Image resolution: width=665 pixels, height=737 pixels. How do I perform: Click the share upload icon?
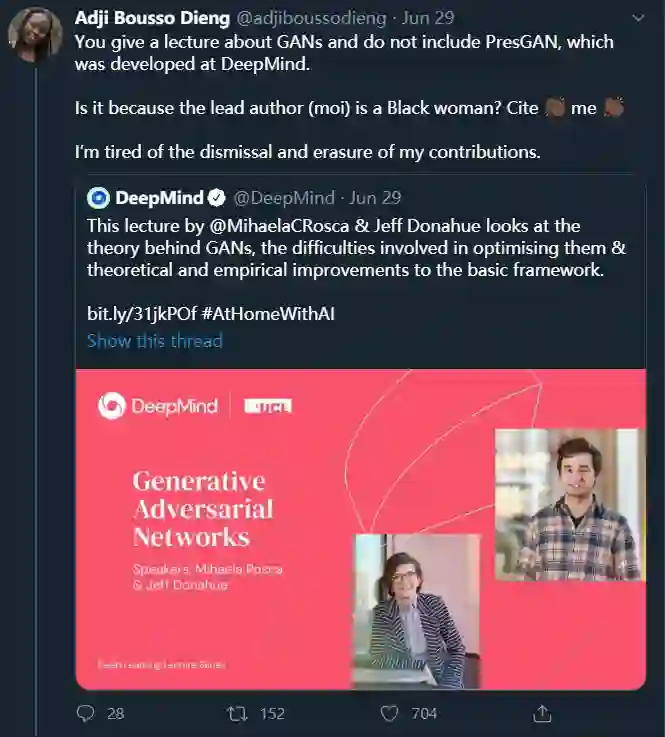543,713
